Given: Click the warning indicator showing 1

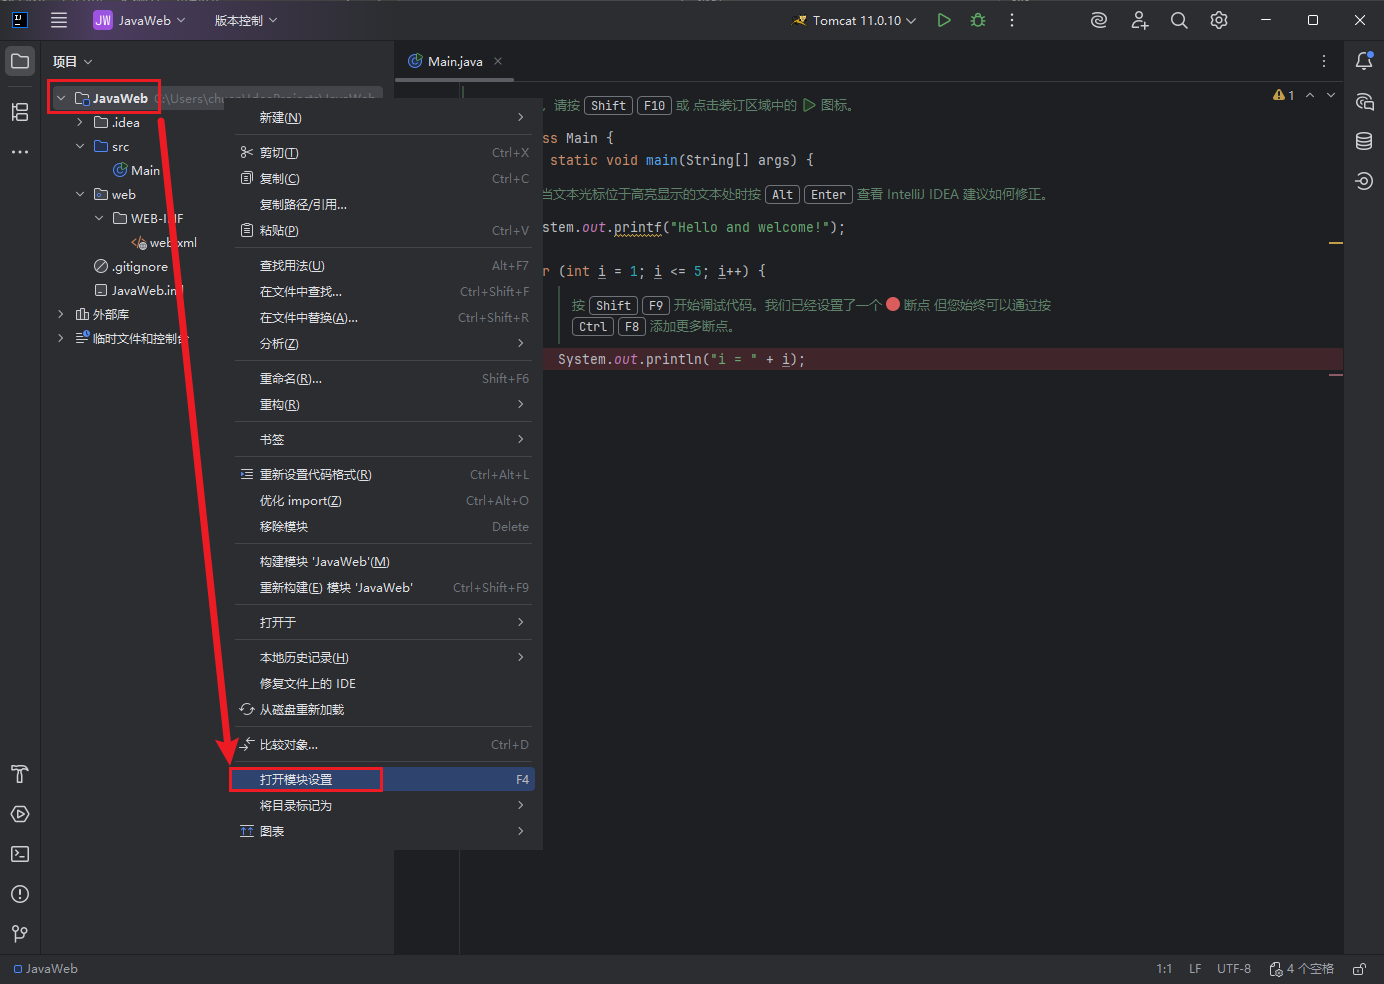Looking at the screenshot, I should tap(1284, 95).
